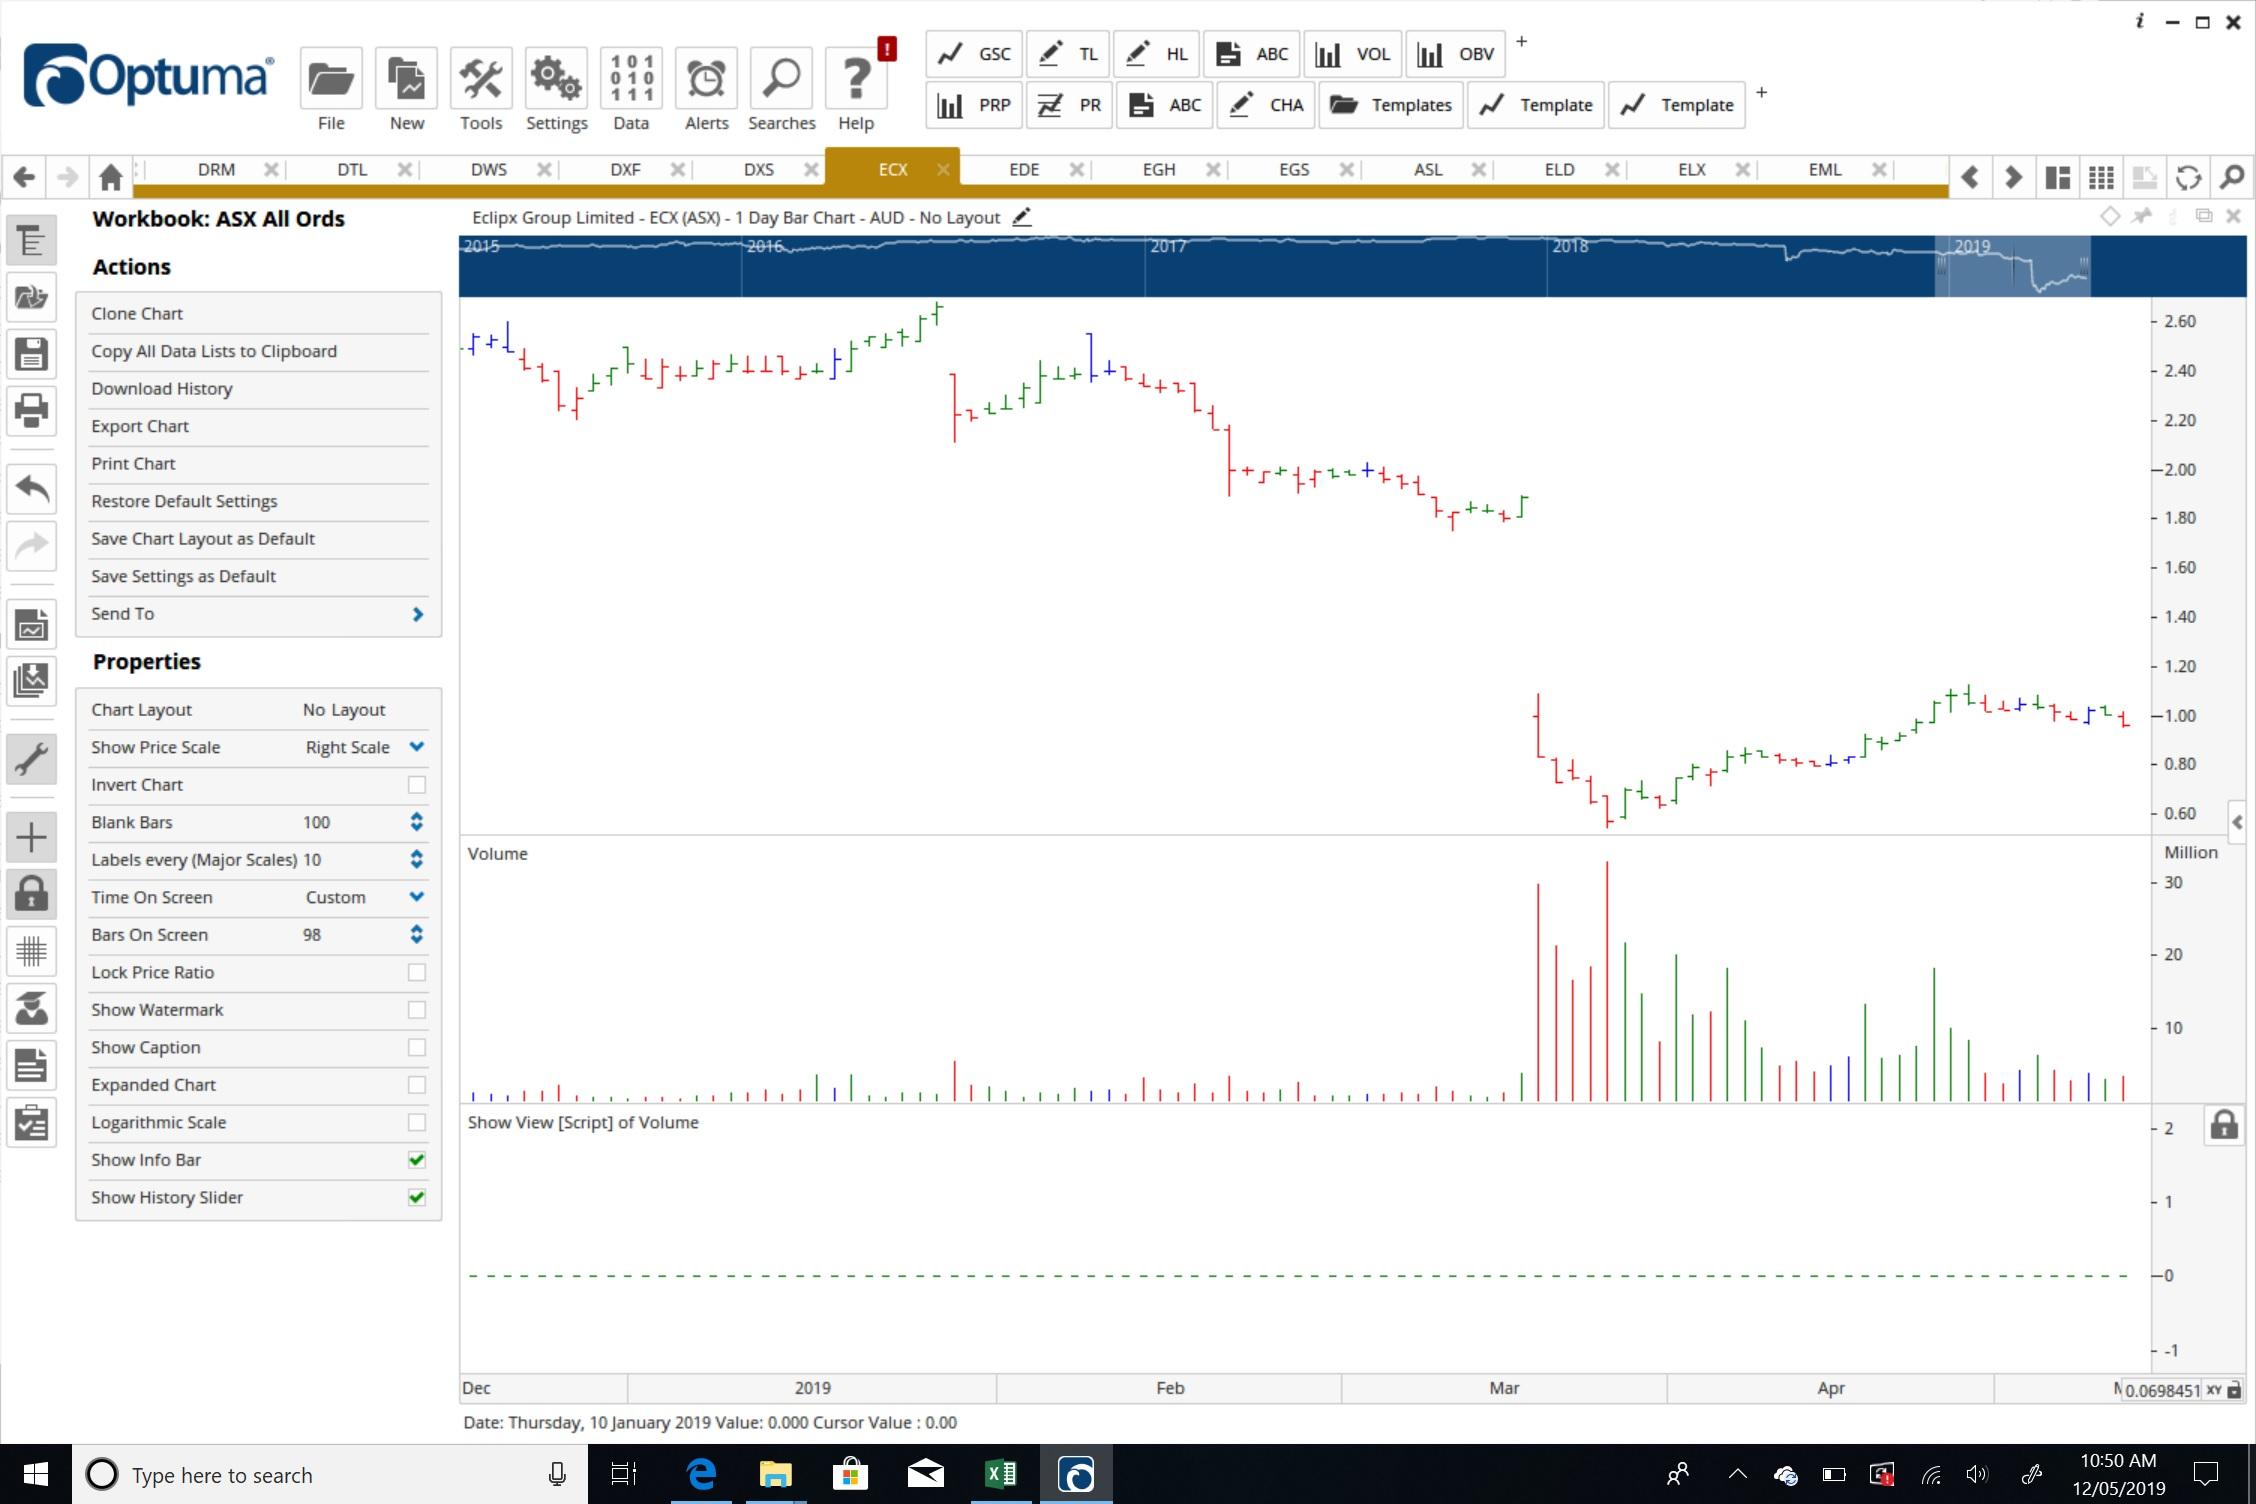Click the checklist clipboard sidebar icon
The width and height of the screenshot is (2256, 1504).
31,1122
